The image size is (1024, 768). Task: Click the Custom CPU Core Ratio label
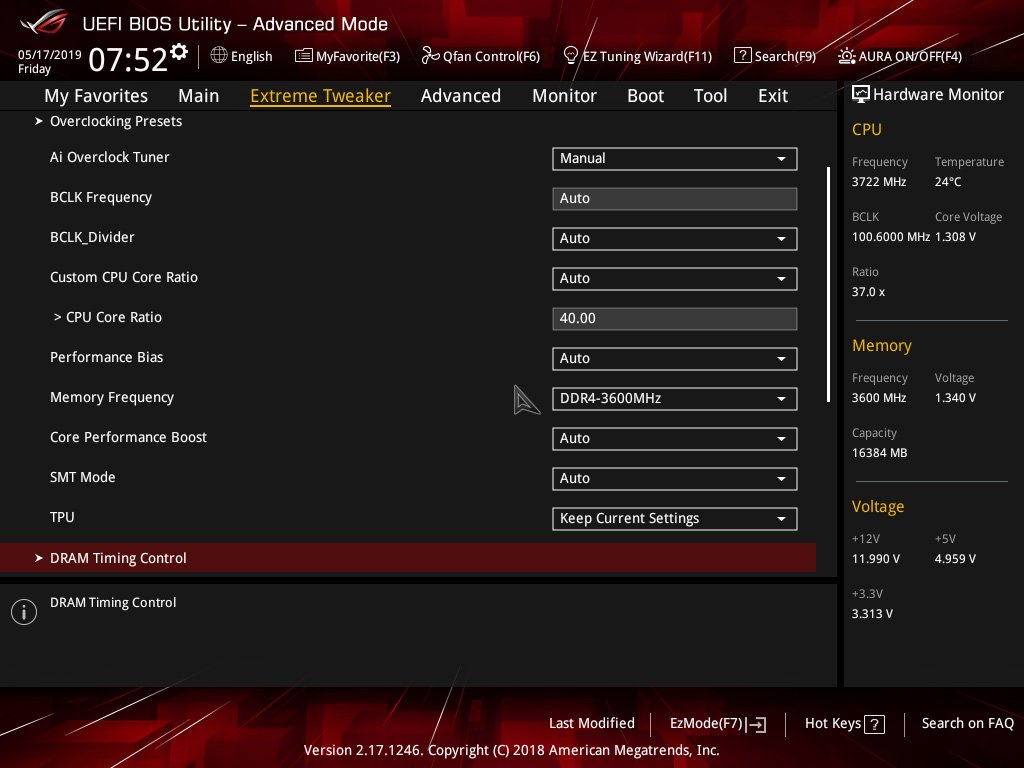(x=123, y=277)
